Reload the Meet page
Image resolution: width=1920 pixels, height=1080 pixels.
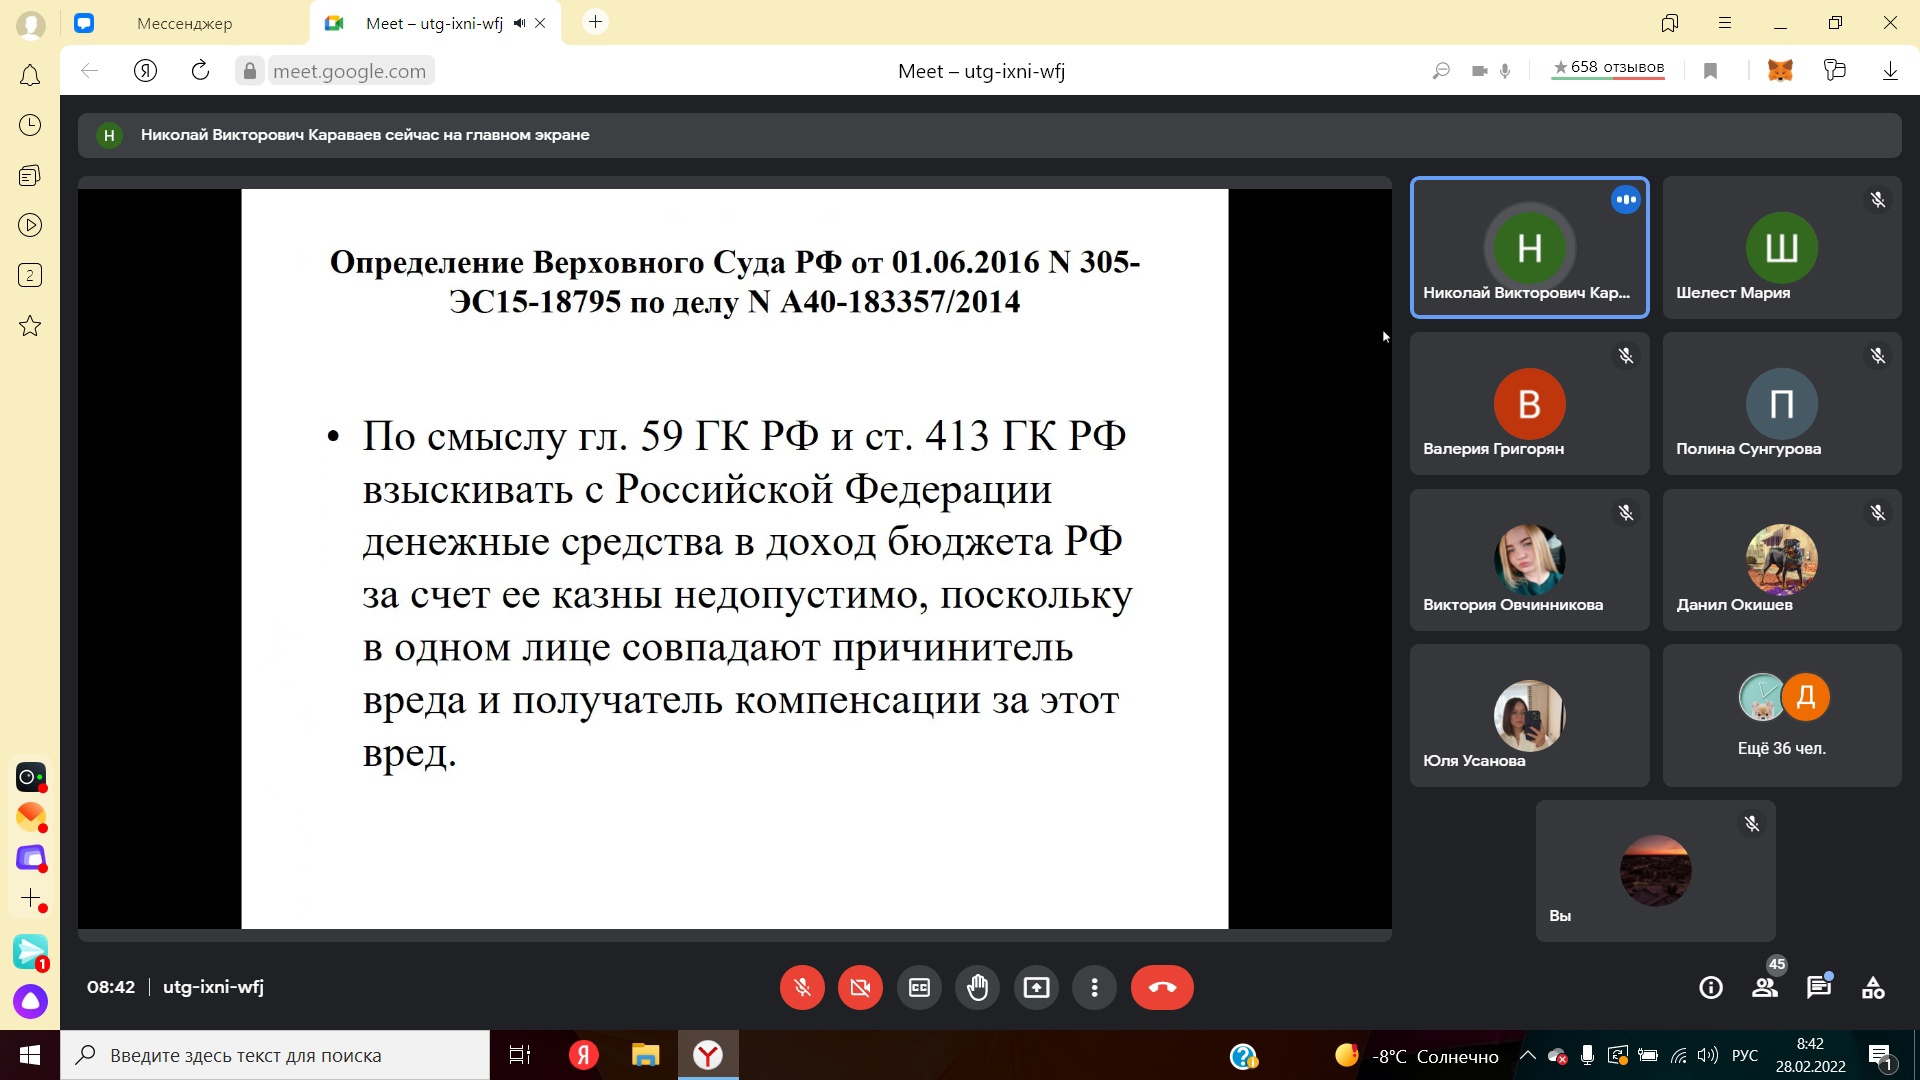[x=200, y=71]
